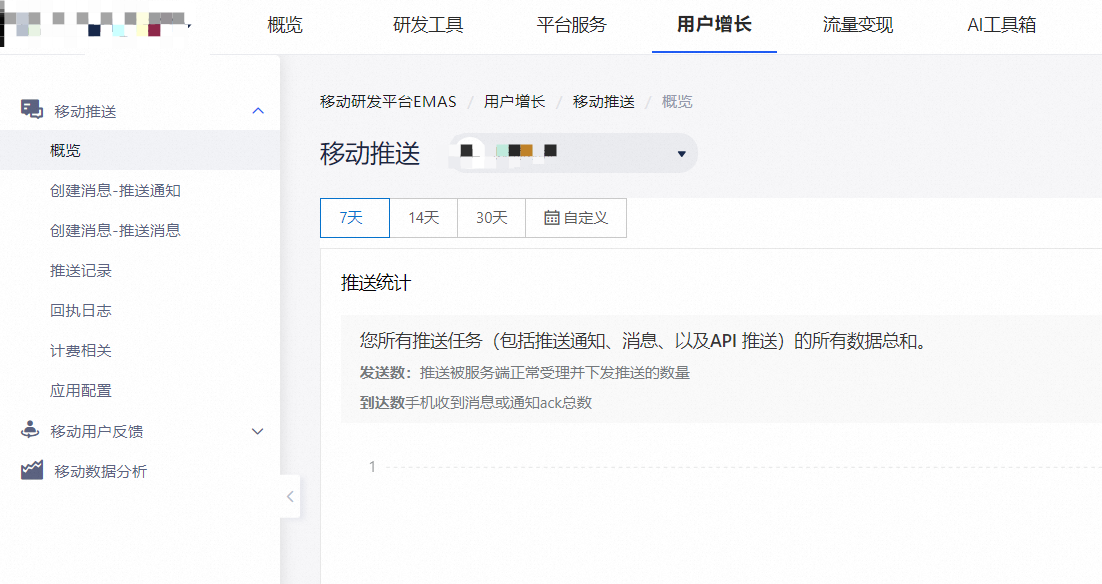The image size is (1102, 584).
Task: Switch to 研发工具 top tab
Action: click(x=428, y=25)
